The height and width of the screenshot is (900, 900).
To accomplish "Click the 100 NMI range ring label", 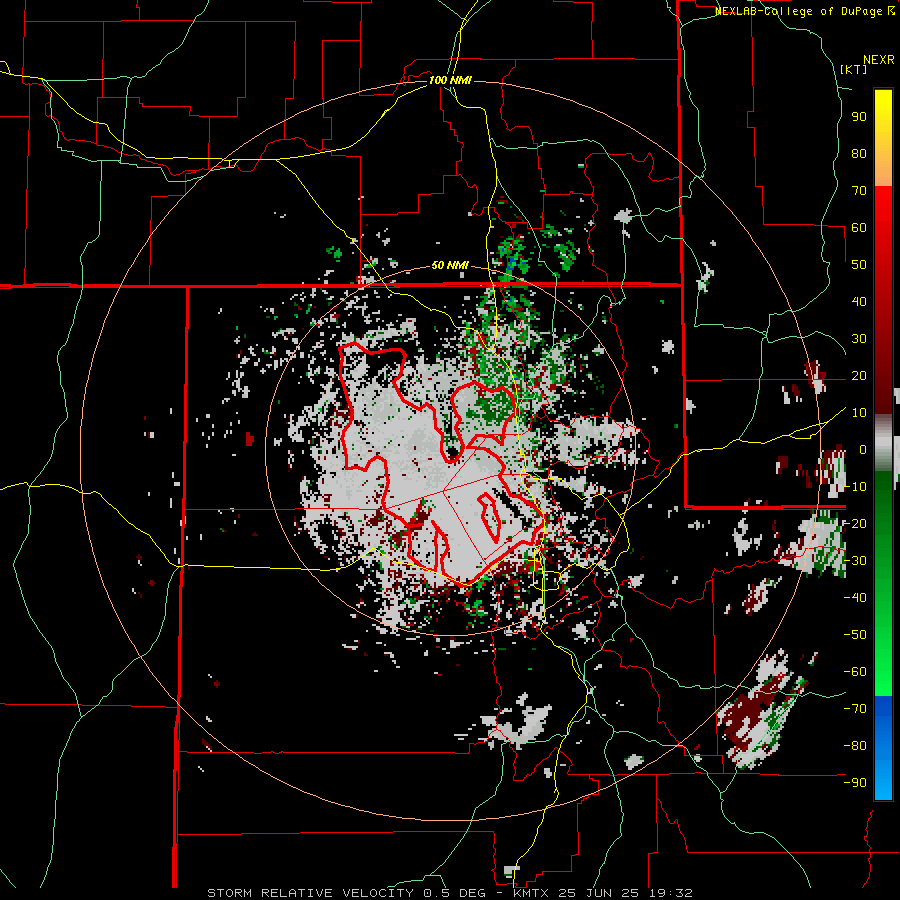I will click(x=450, y=80).
